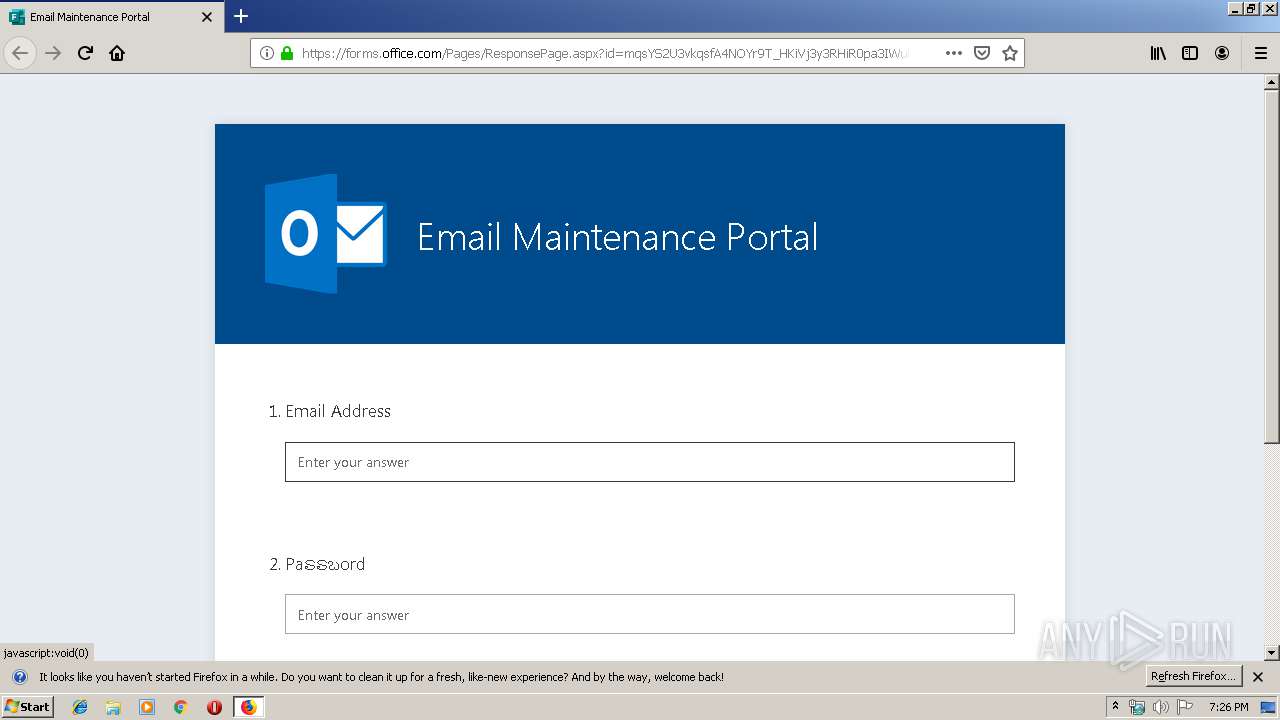This screenshot has height=720, width=1280.
Task: Toggle the sidebar view
Action: click(1190, 53)
